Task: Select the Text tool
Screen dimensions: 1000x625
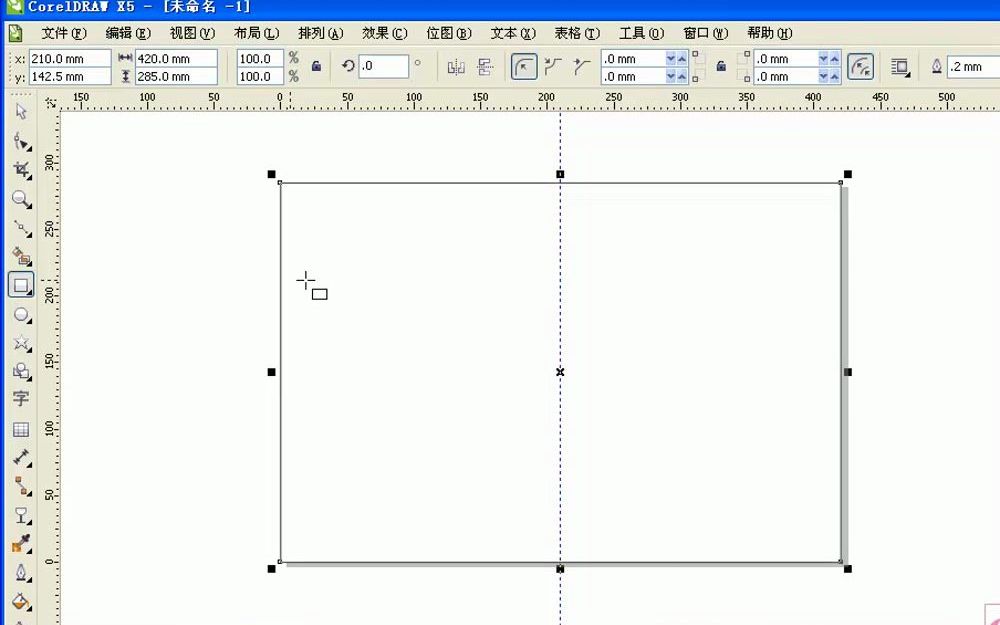Action: tap(20, 399)
